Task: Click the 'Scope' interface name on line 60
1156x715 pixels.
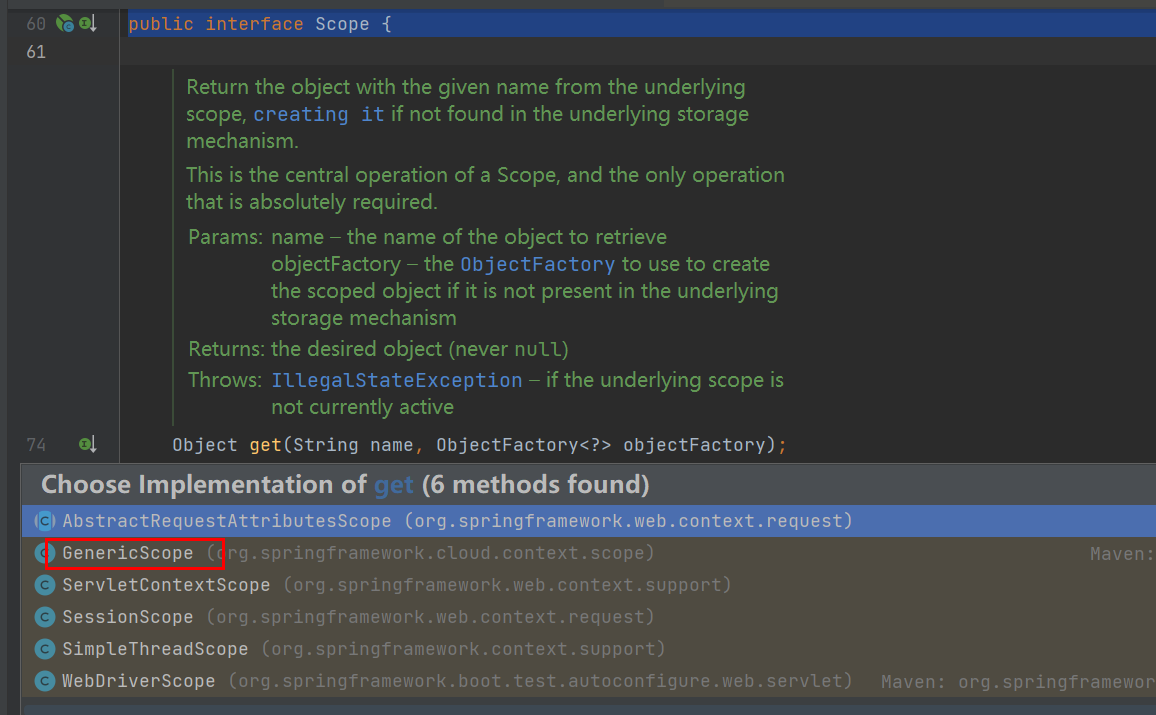Action: 342,24
